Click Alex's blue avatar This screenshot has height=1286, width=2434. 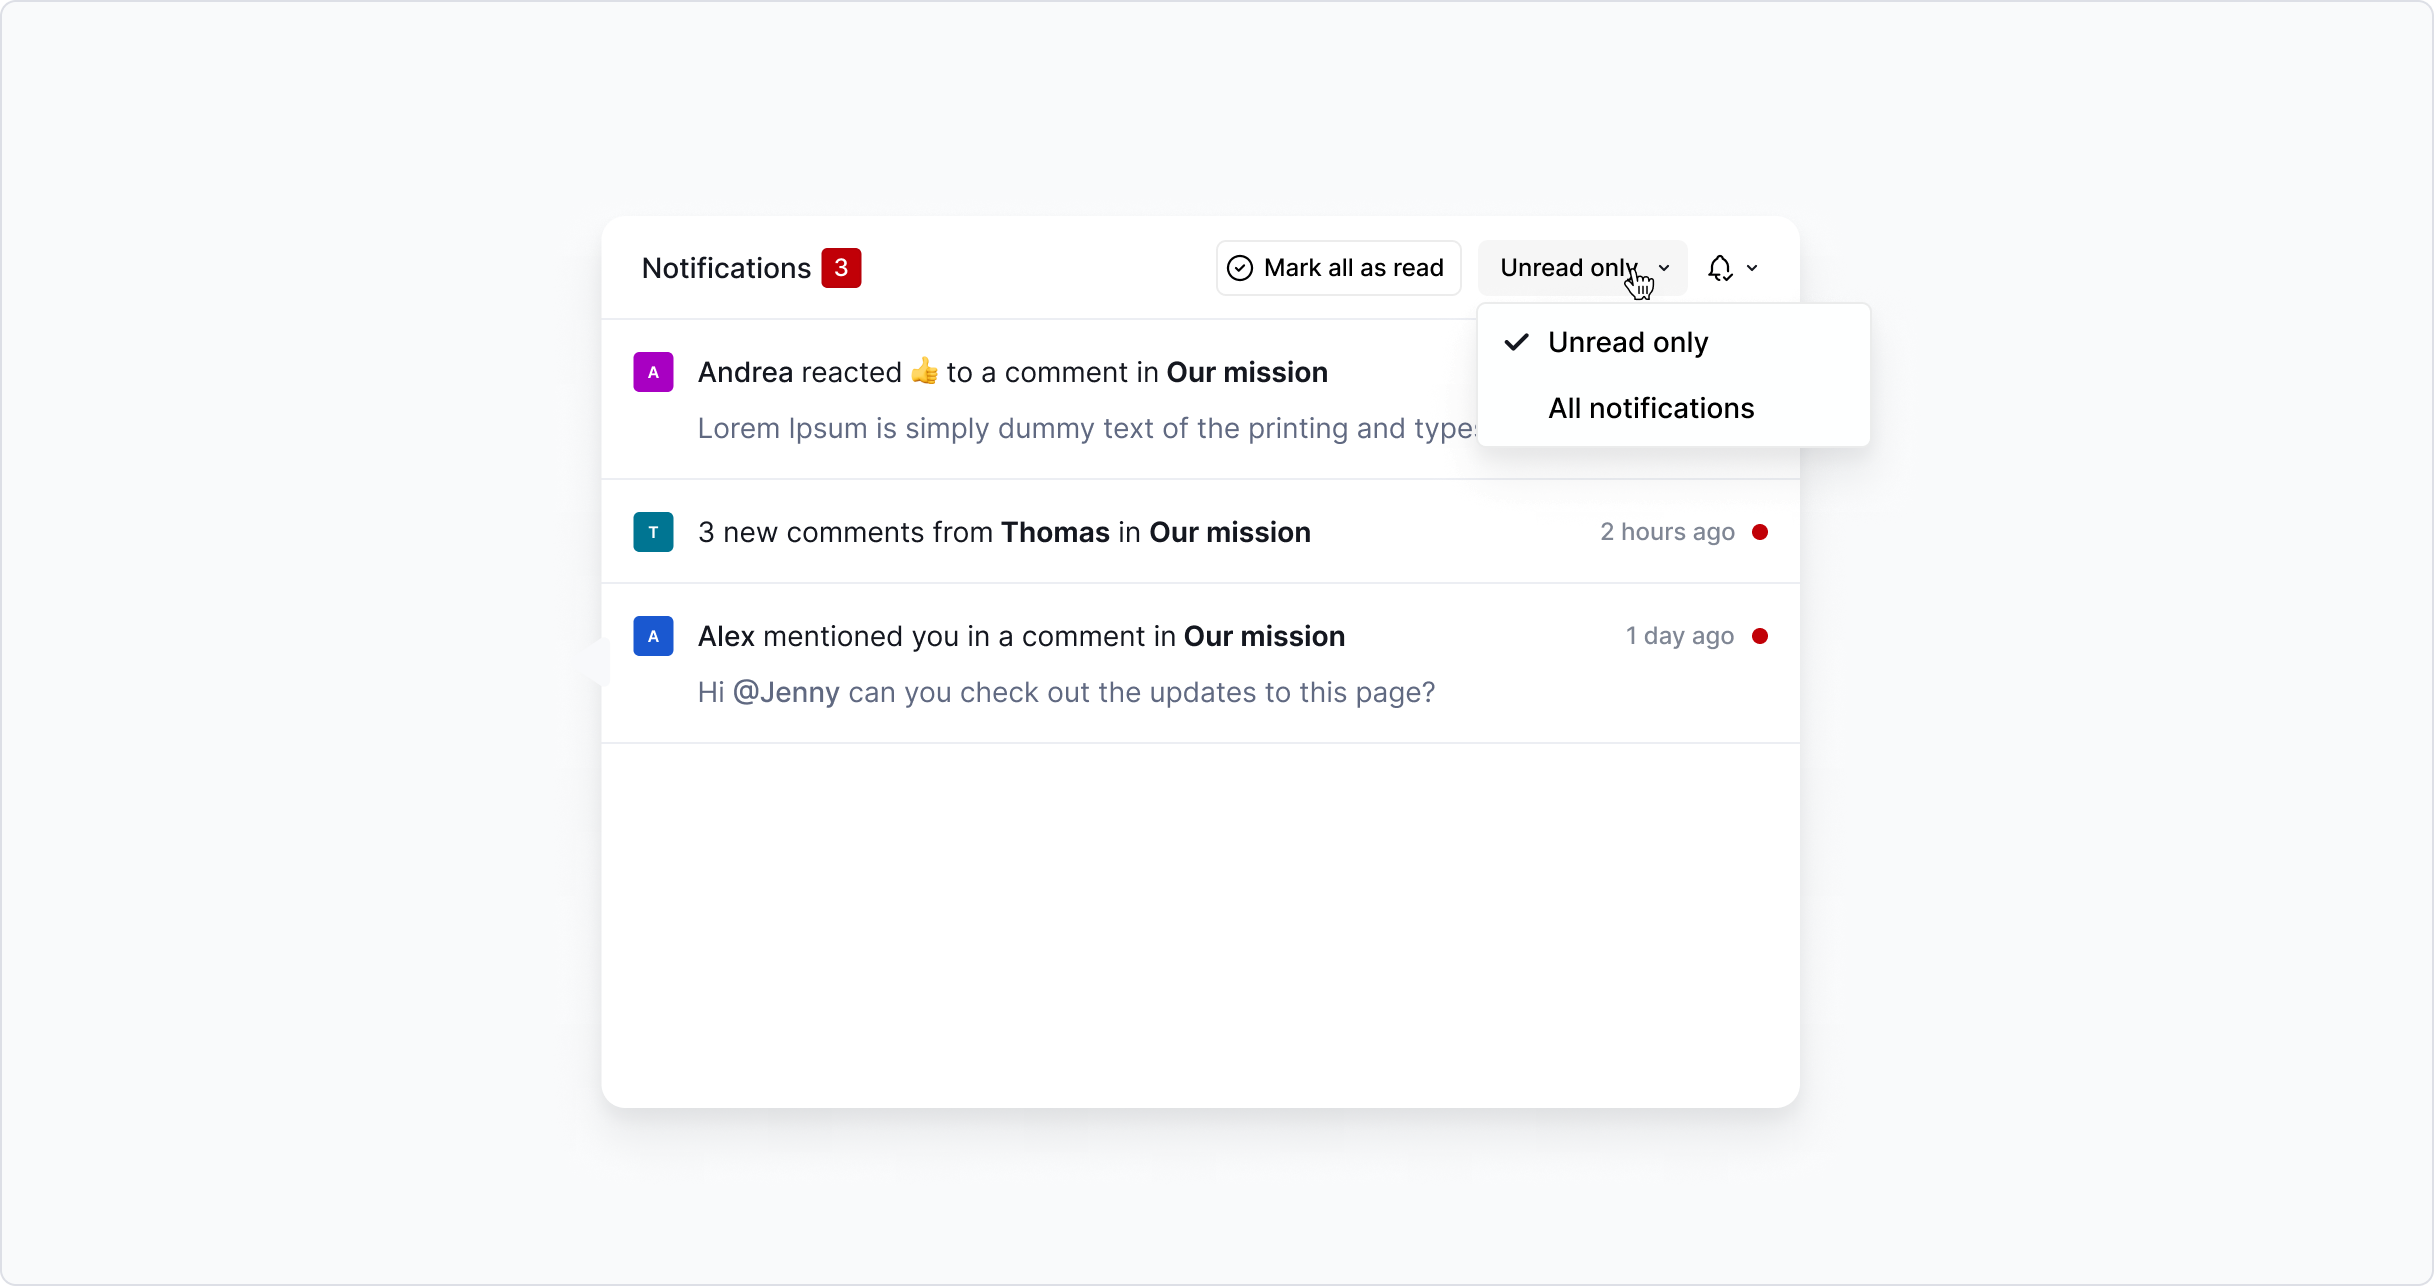pos(653,636)
